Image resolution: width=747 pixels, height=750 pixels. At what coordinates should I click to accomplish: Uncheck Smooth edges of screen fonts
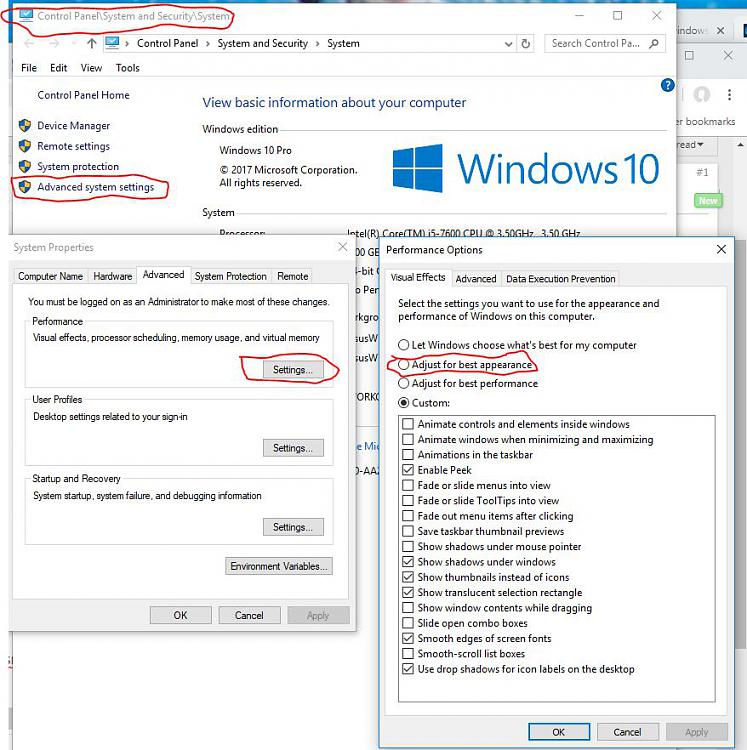pyautogui.click(x=408, y=638)
